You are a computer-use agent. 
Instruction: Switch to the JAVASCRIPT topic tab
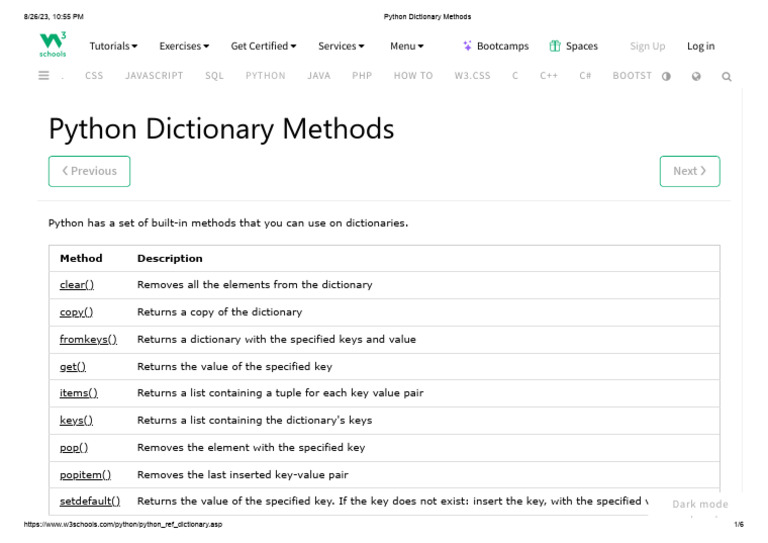click(154, 76)
